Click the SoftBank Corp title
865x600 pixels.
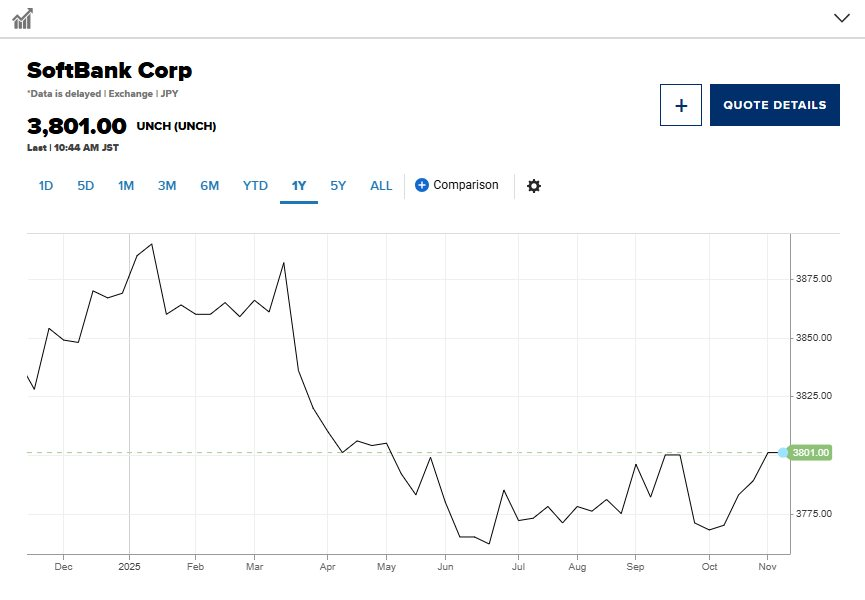point(109,71)
